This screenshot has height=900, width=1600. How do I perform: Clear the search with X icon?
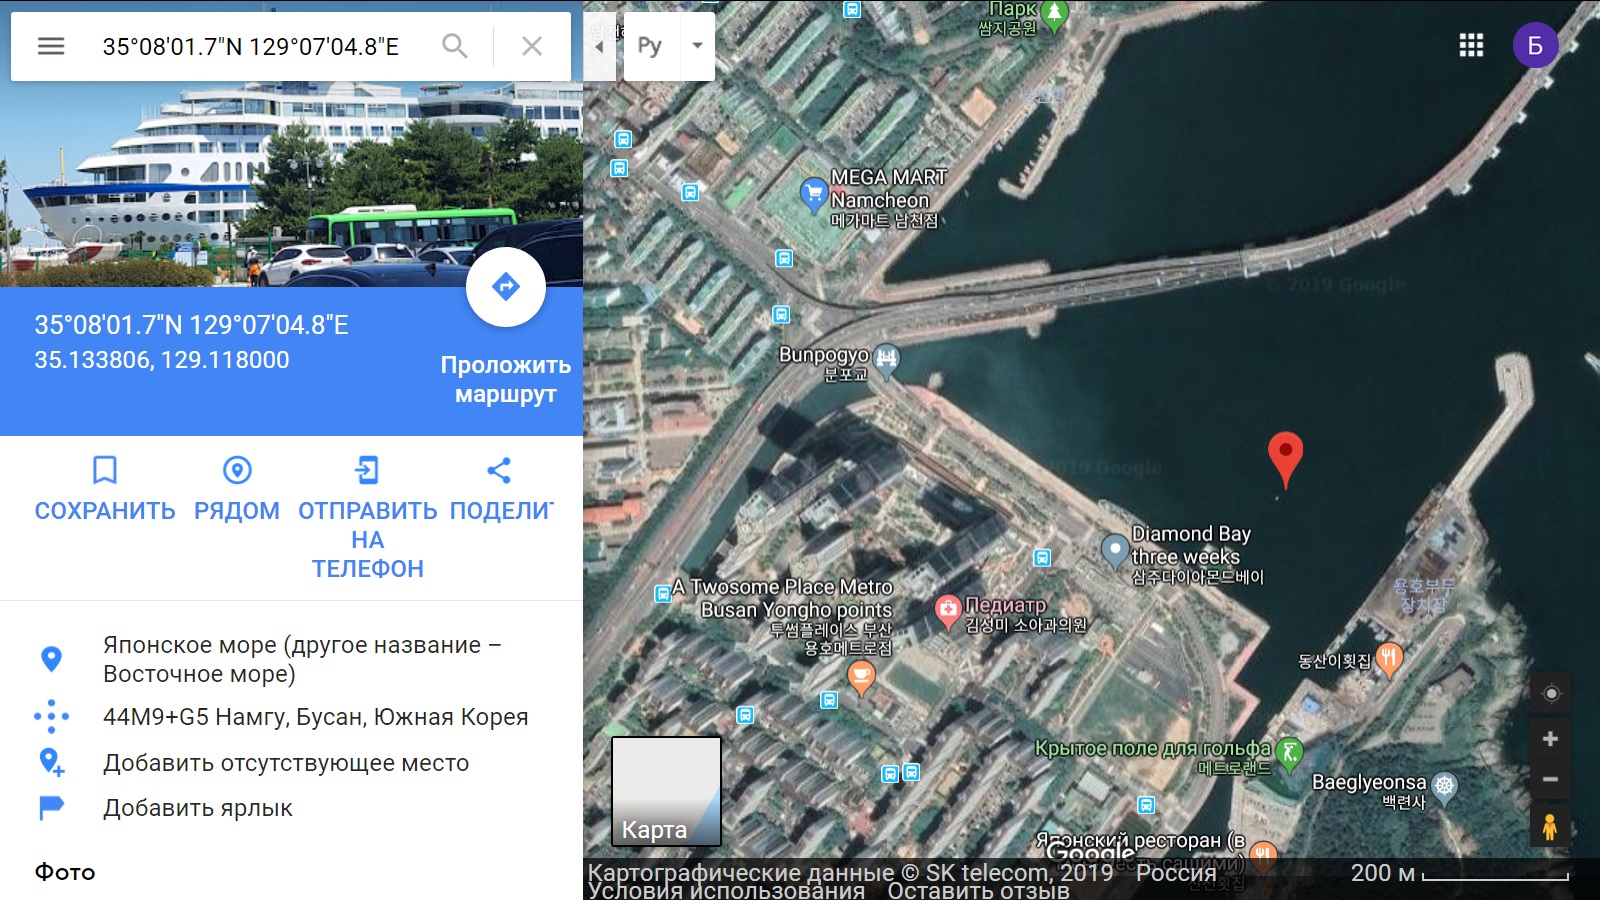(x=532, y=46)
